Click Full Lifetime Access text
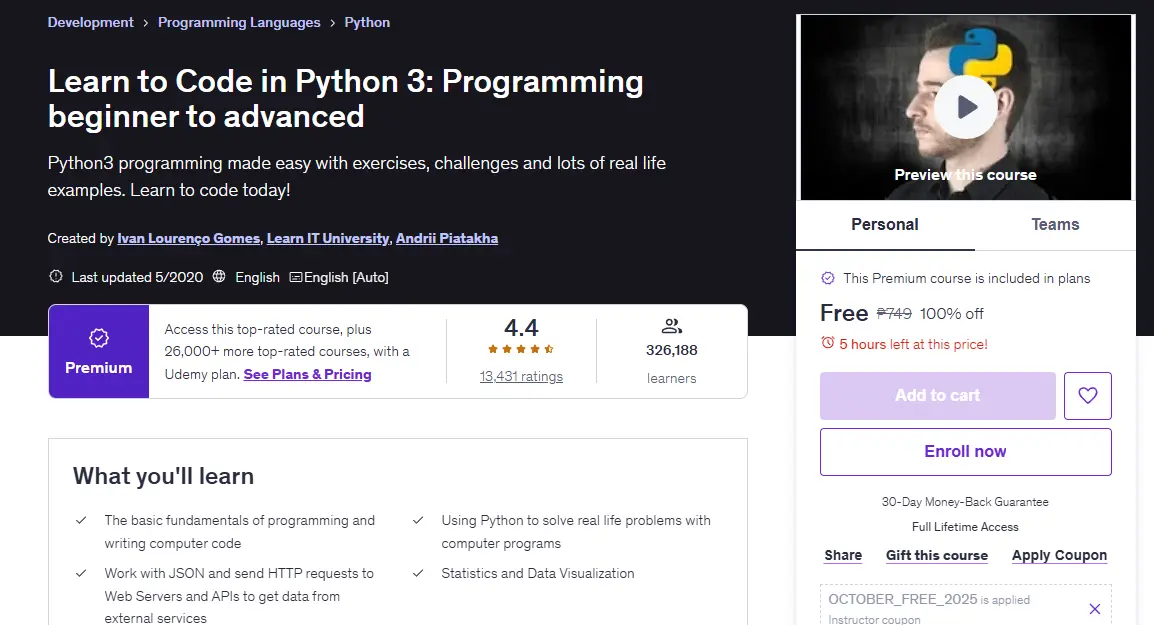Screen dimensions: 1154x625 (965, 527)
